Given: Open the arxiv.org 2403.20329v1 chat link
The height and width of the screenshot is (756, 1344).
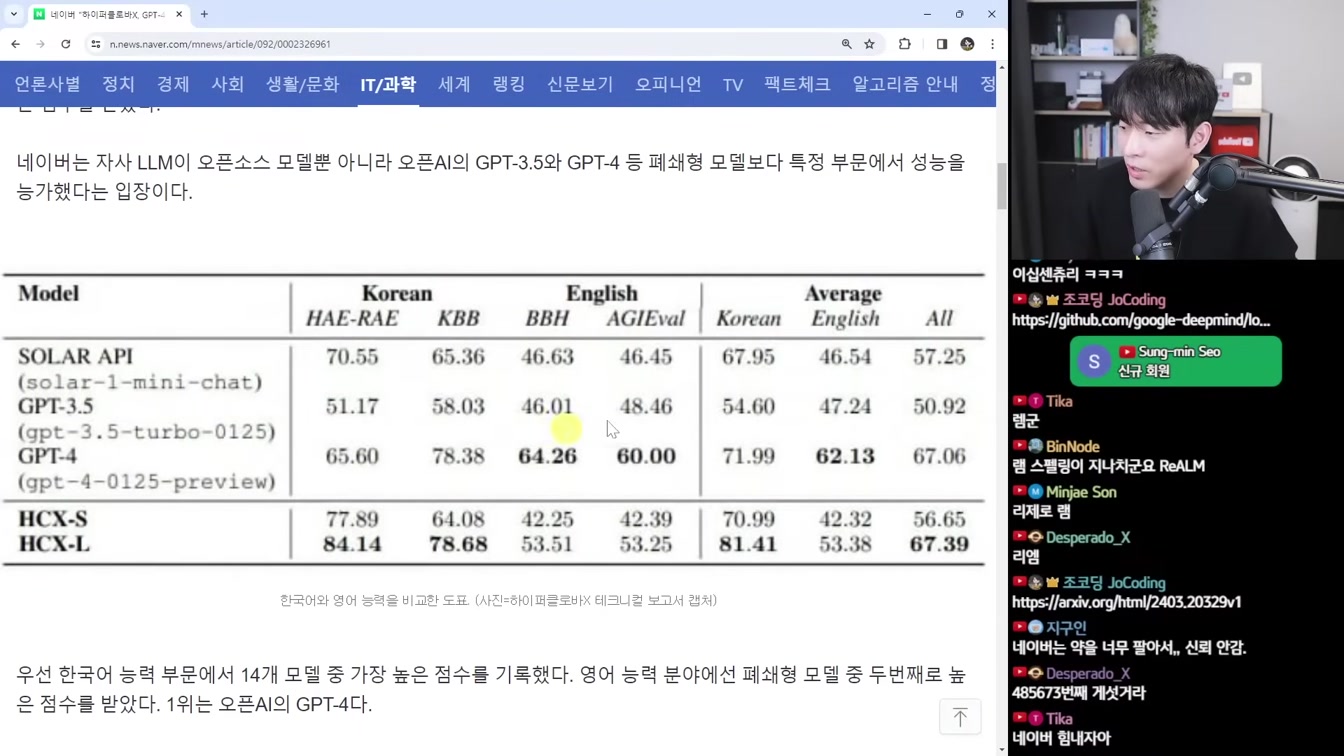Looking at the screenshot, I should pyautogui.click(x=1127, y=602).
